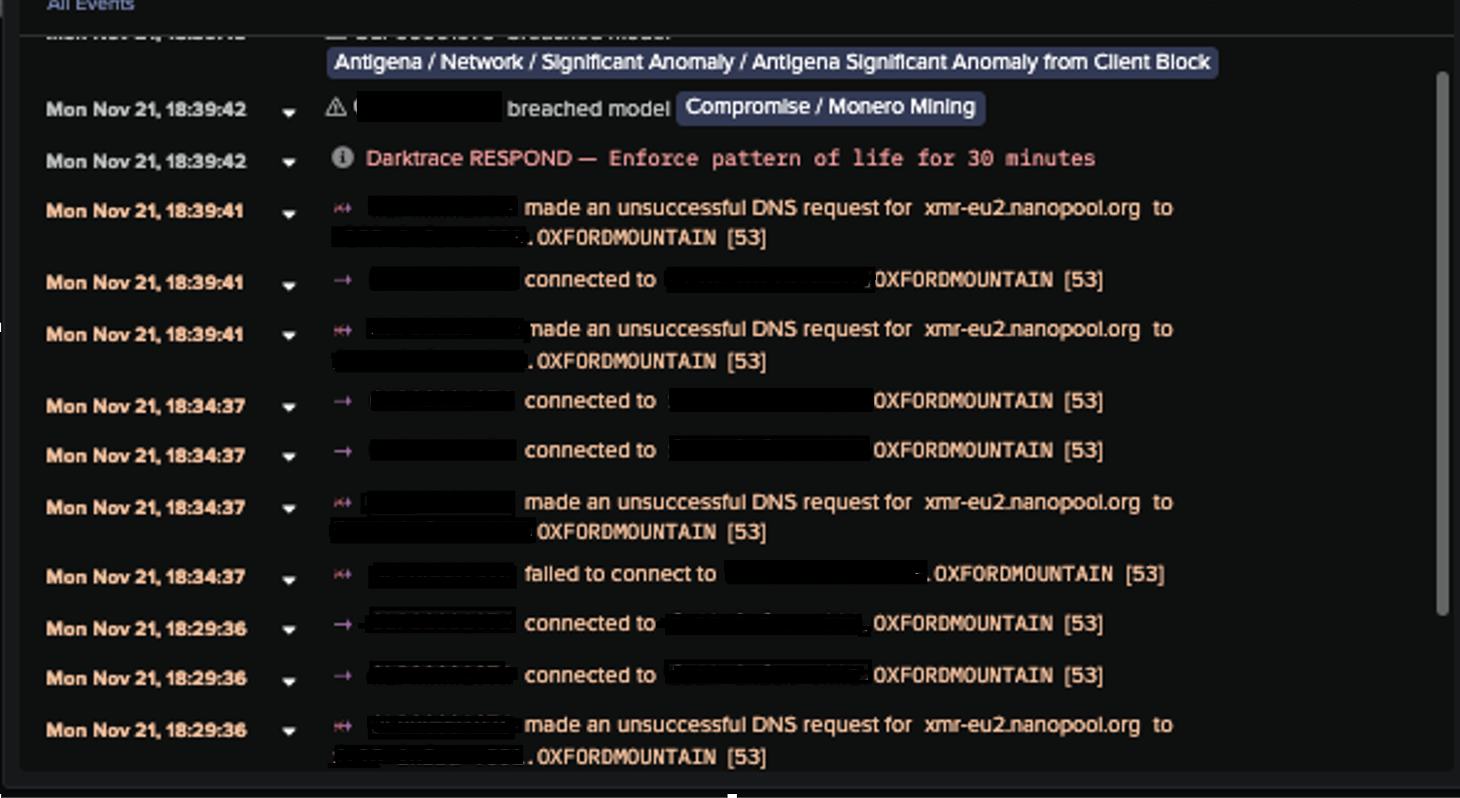Click 'connected to' text in 18:39:41 row
This screenshot has height=798, width=1460.
pyautogui.click(x=590, y=280)
